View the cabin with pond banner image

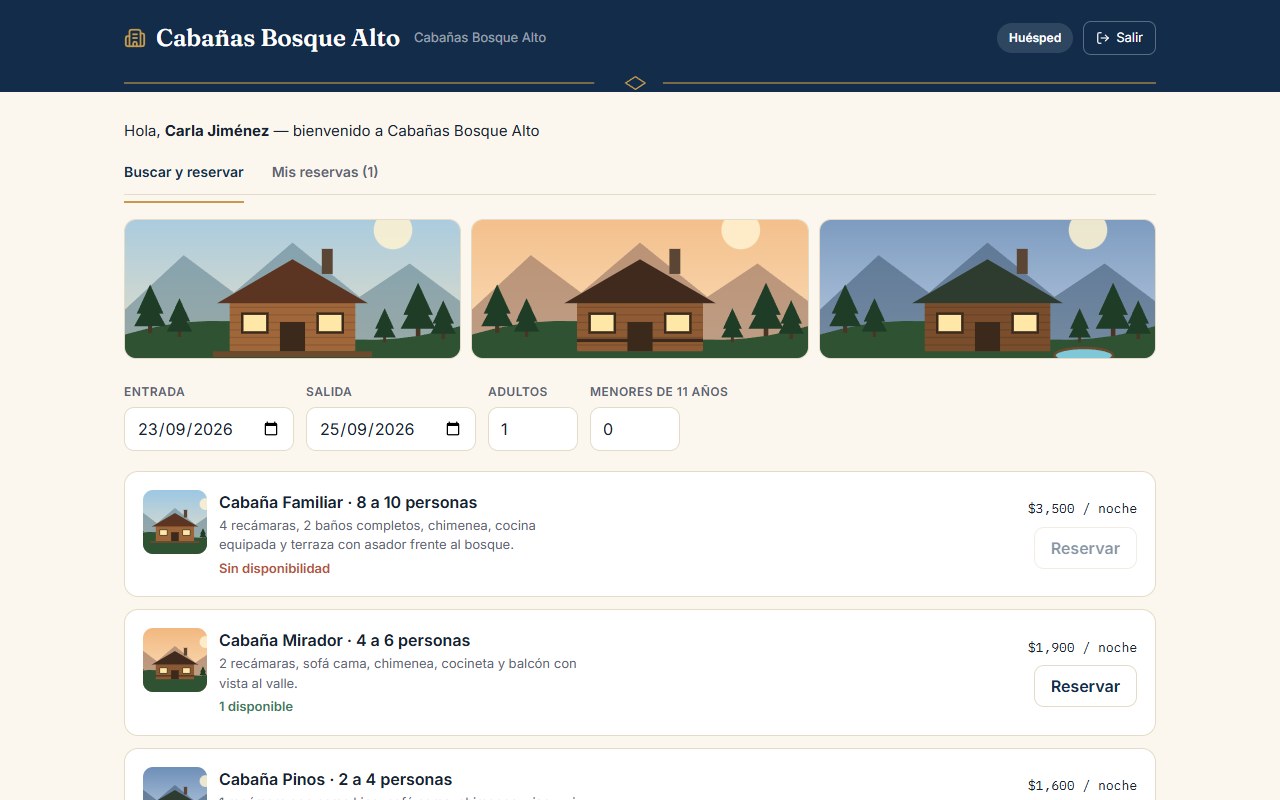(987, 289)
